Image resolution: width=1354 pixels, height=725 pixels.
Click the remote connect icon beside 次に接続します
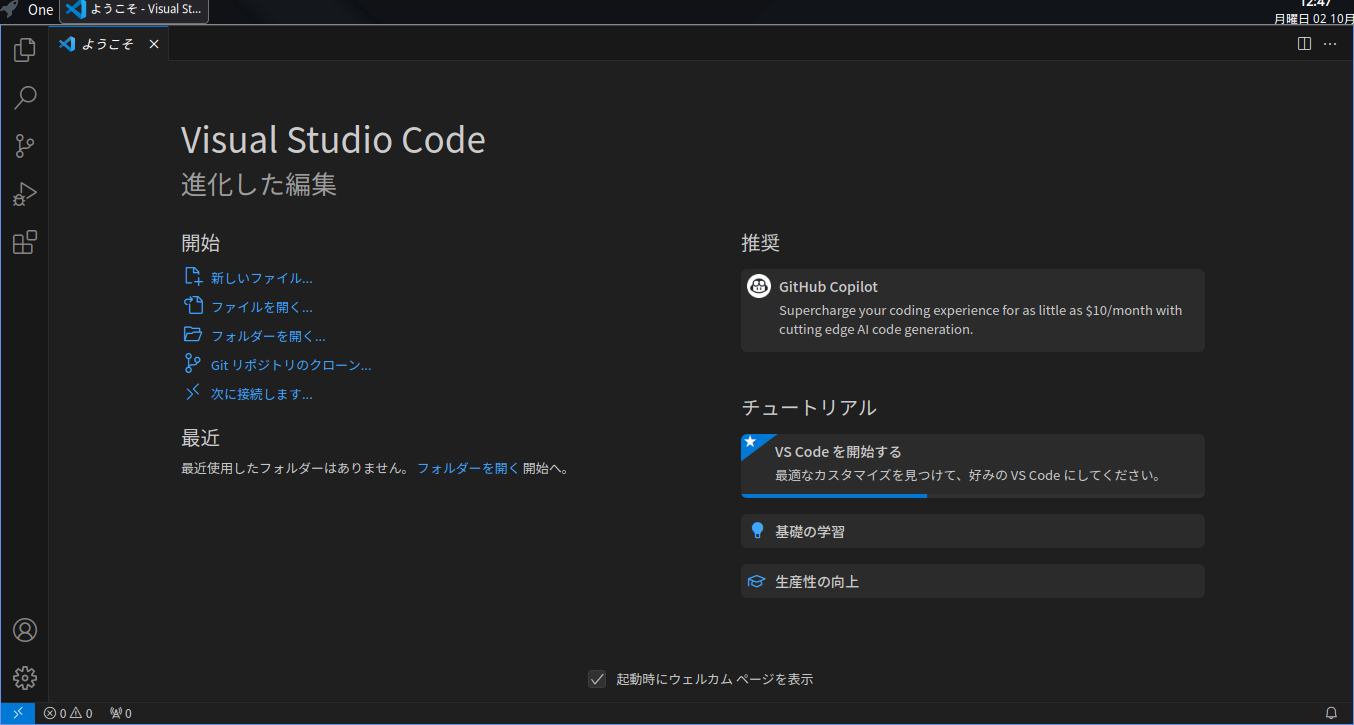click(193, 393)
